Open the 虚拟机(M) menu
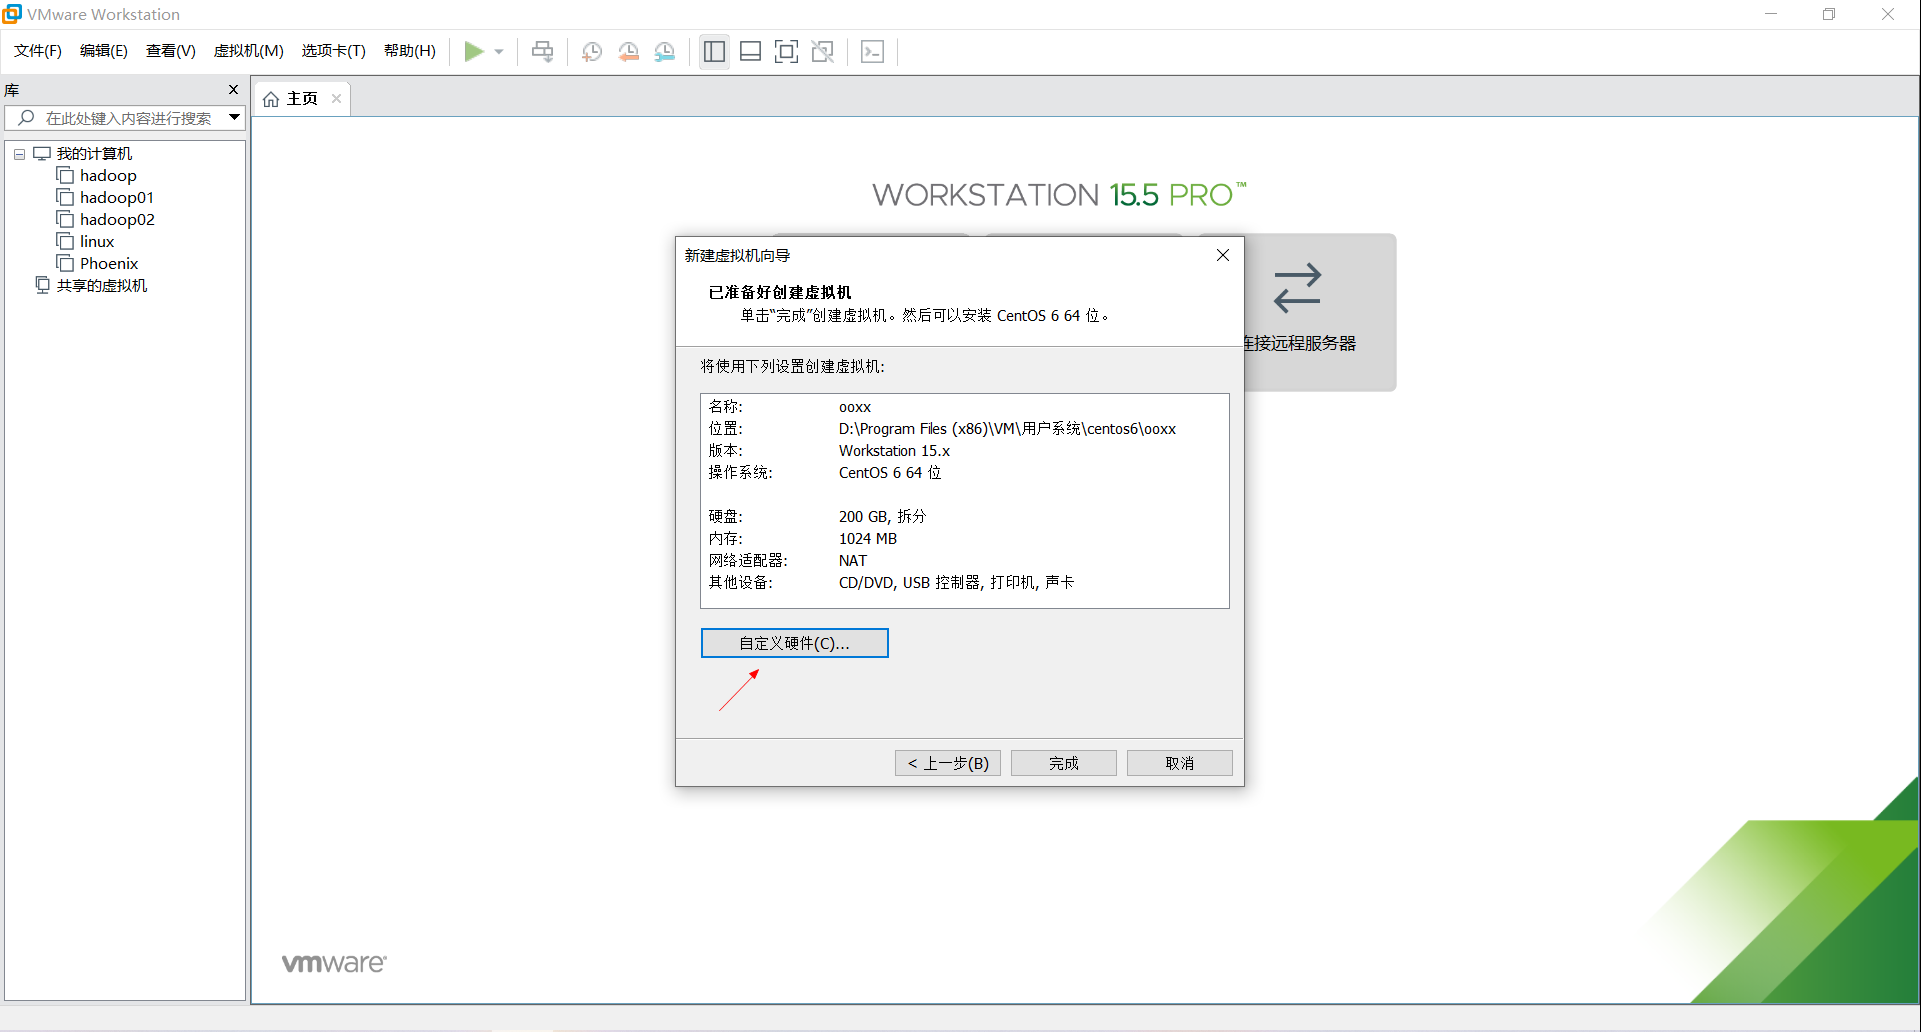The height and width of the screenshot is (1032, 1921). pyautogui.click(x=249, y=51)
